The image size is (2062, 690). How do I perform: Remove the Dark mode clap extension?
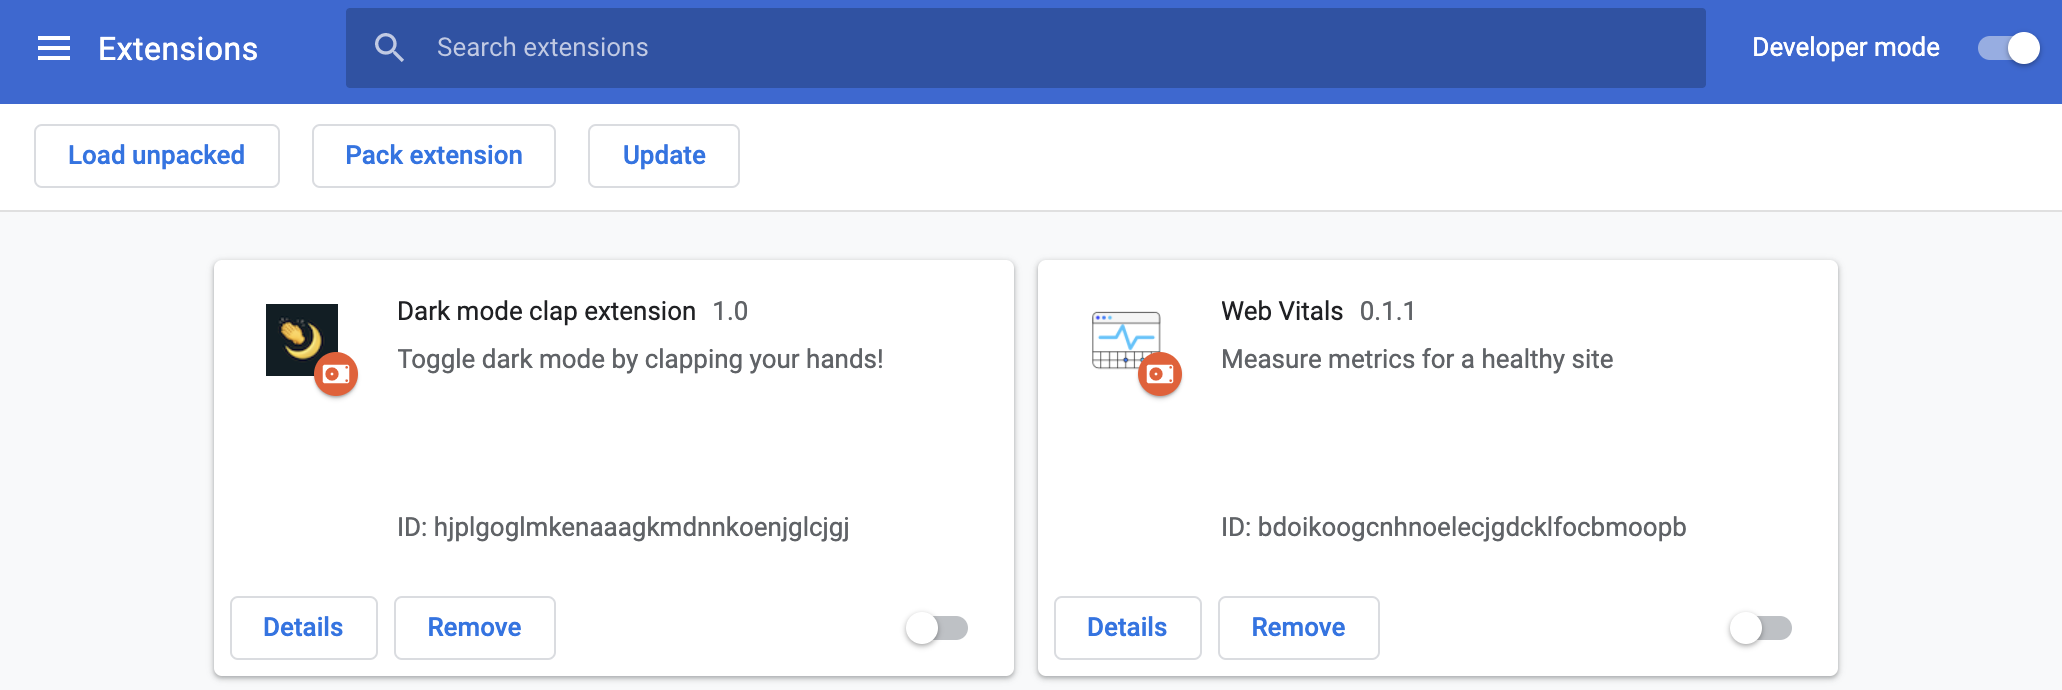475,628
